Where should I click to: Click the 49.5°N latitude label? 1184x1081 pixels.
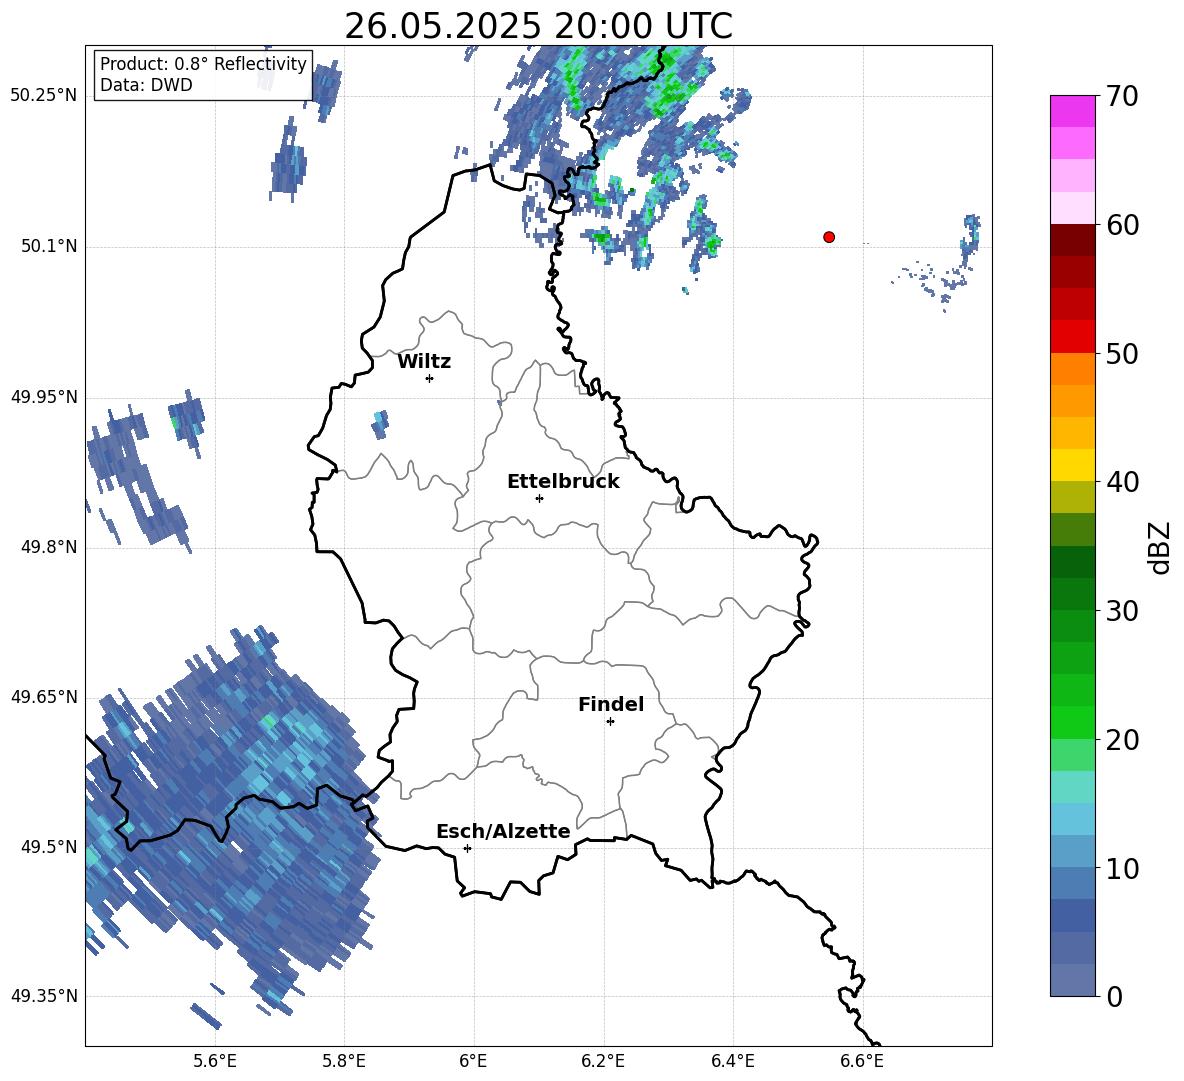pos(48,847)
